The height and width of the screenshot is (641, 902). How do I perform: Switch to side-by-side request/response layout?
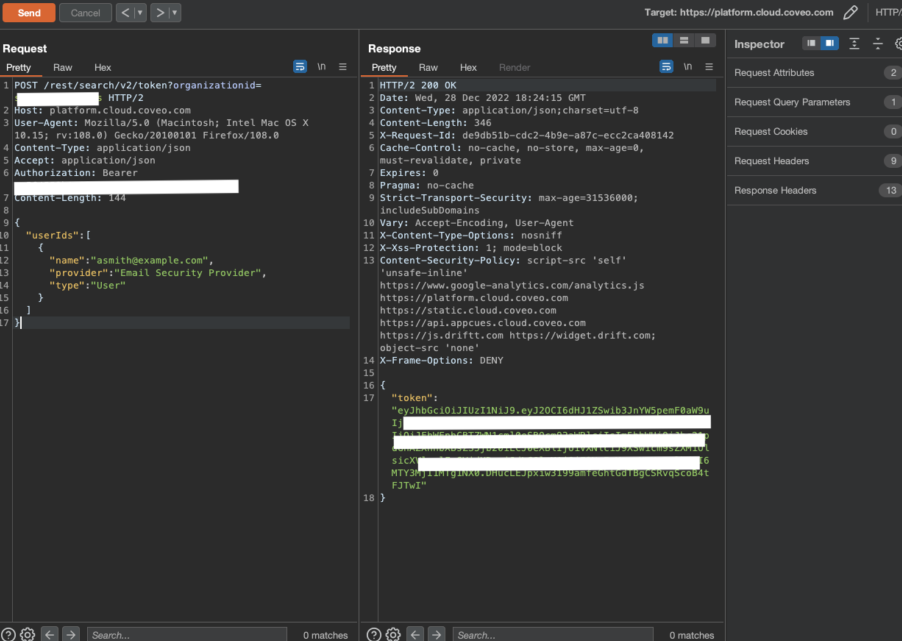pos(661,40)
